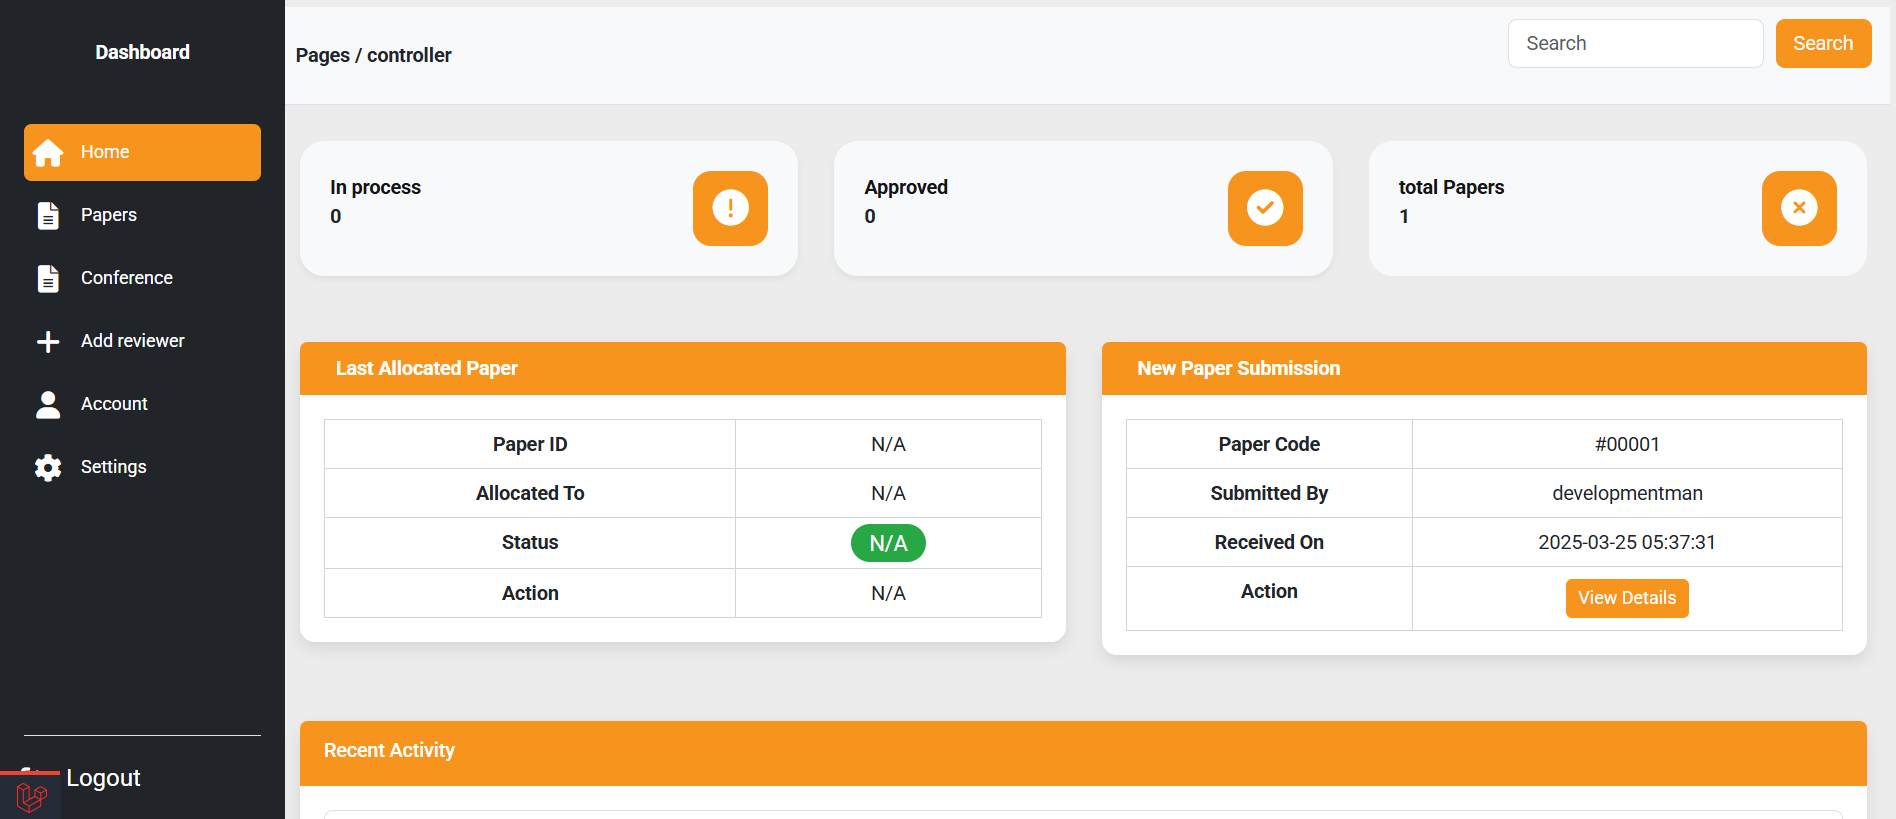Open the Account section

coord(114,404)
